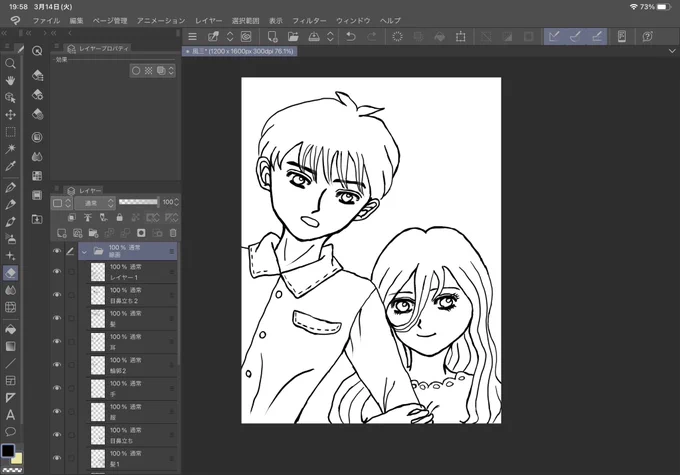
Task: Hide the 耳 layer
Action: click(57, 341)
